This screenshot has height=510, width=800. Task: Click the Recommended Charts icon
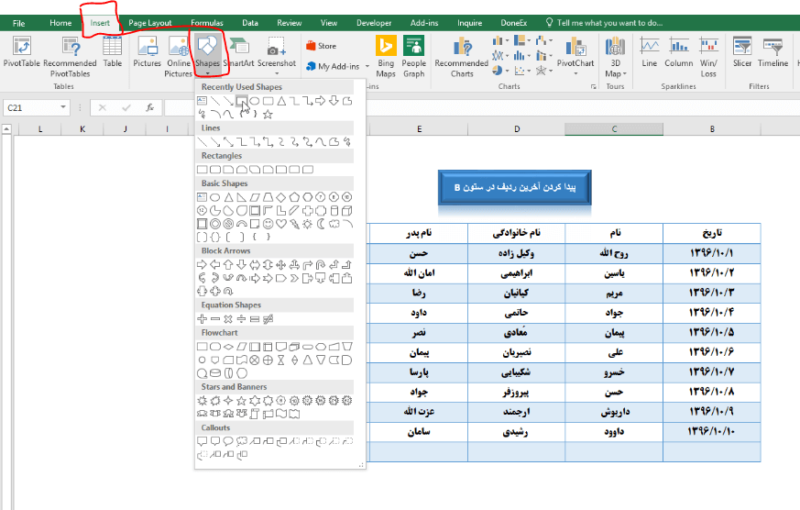coord(462,55)
